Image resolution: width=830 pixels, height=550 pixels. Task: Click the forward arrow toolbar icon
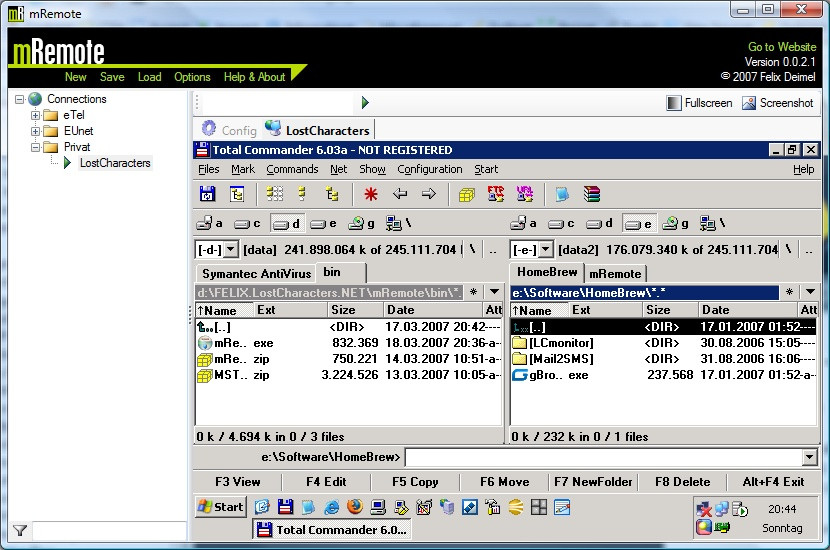(x=429, y=194)
